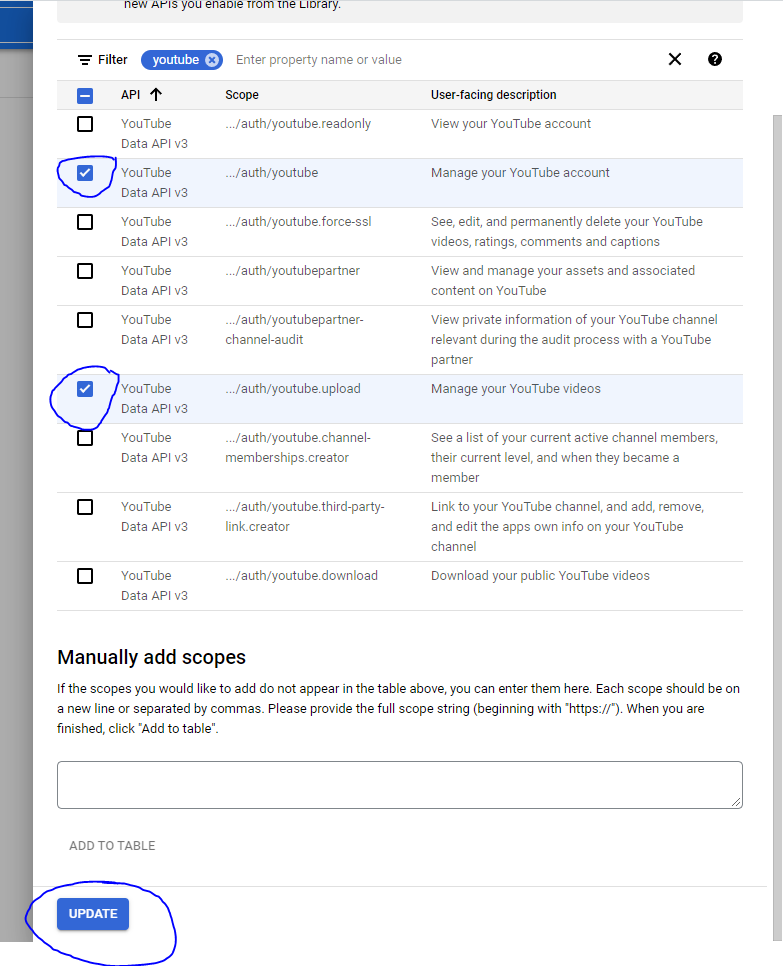Enable the youtube.force-ssl scope checkbox
The image size is (783, 966).
[85, 222]
